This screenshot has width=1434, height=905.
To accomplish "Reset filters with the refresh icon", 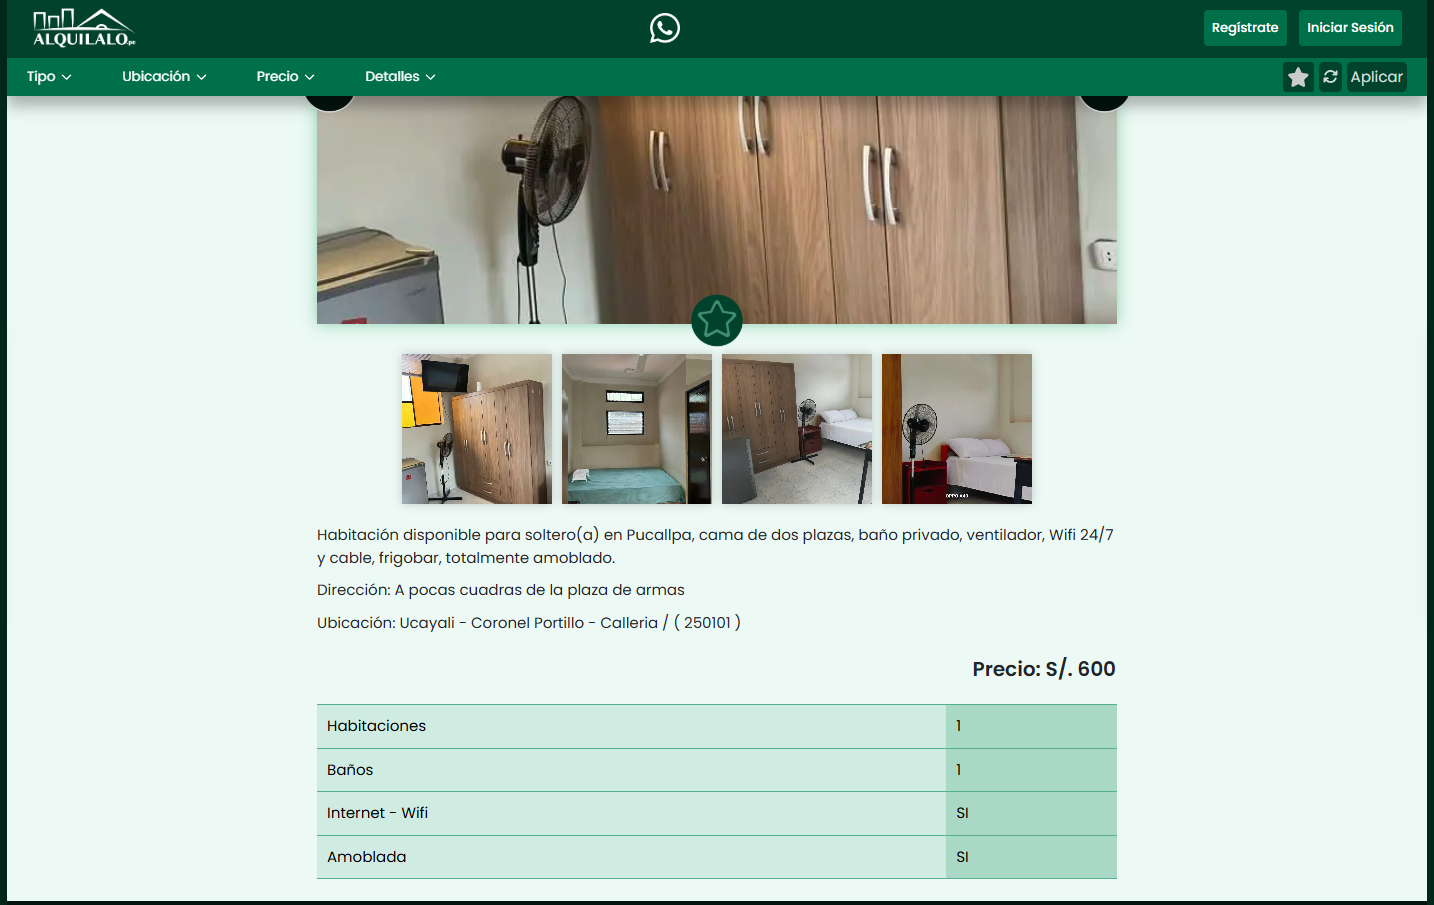I will point(1330,76).
